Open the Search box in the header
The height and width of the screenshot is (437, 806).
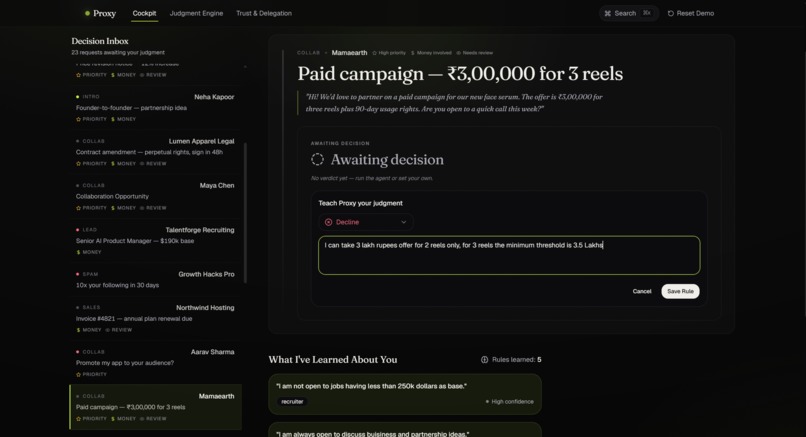pos(629,13)
